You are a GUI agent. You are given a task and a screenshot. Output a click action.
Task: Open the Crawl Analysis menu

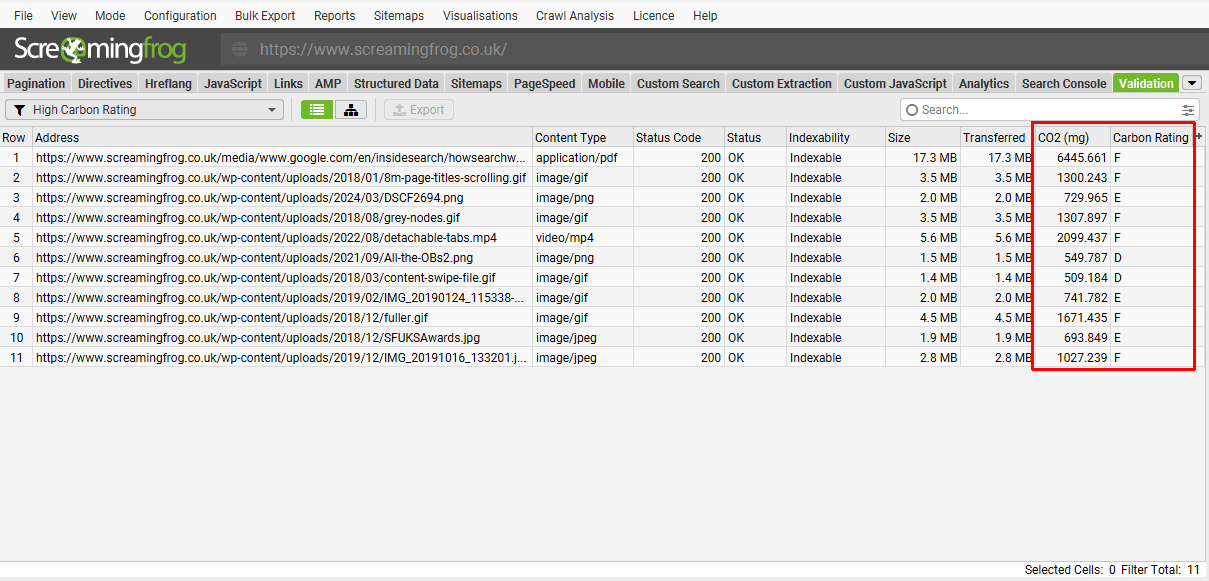575,16
